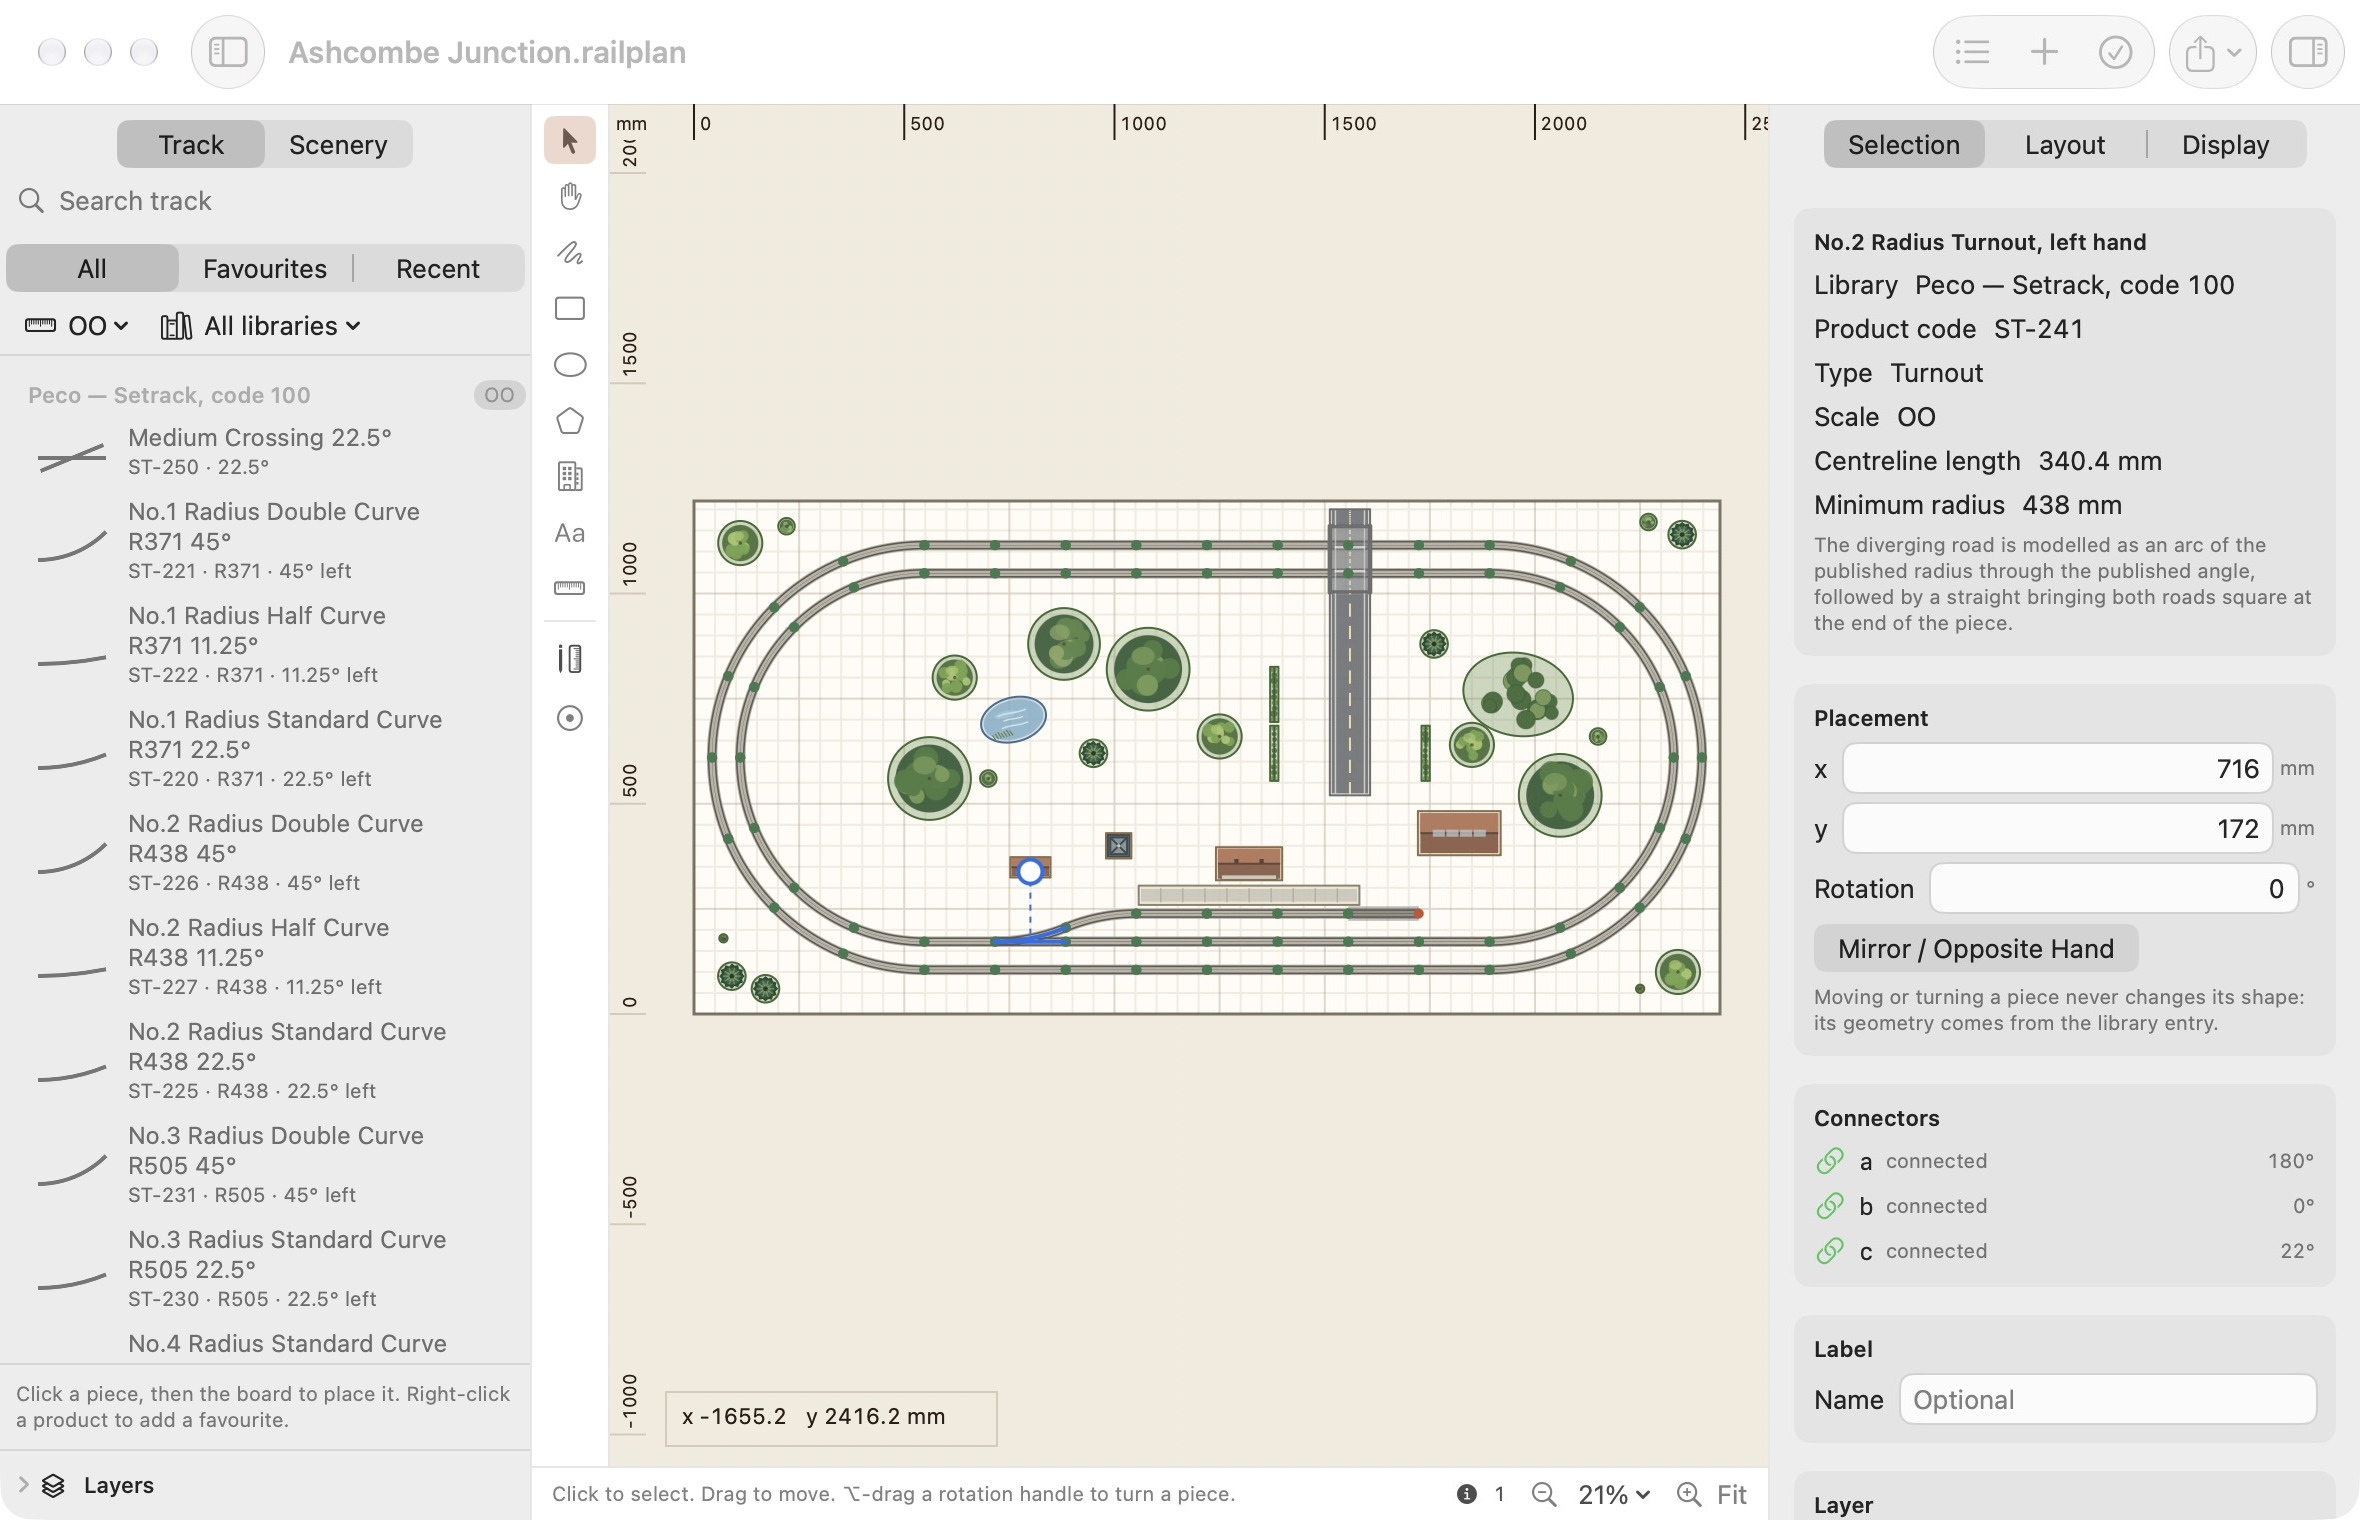
Task: Switch to the Display tab
Action: [2225, 145]
